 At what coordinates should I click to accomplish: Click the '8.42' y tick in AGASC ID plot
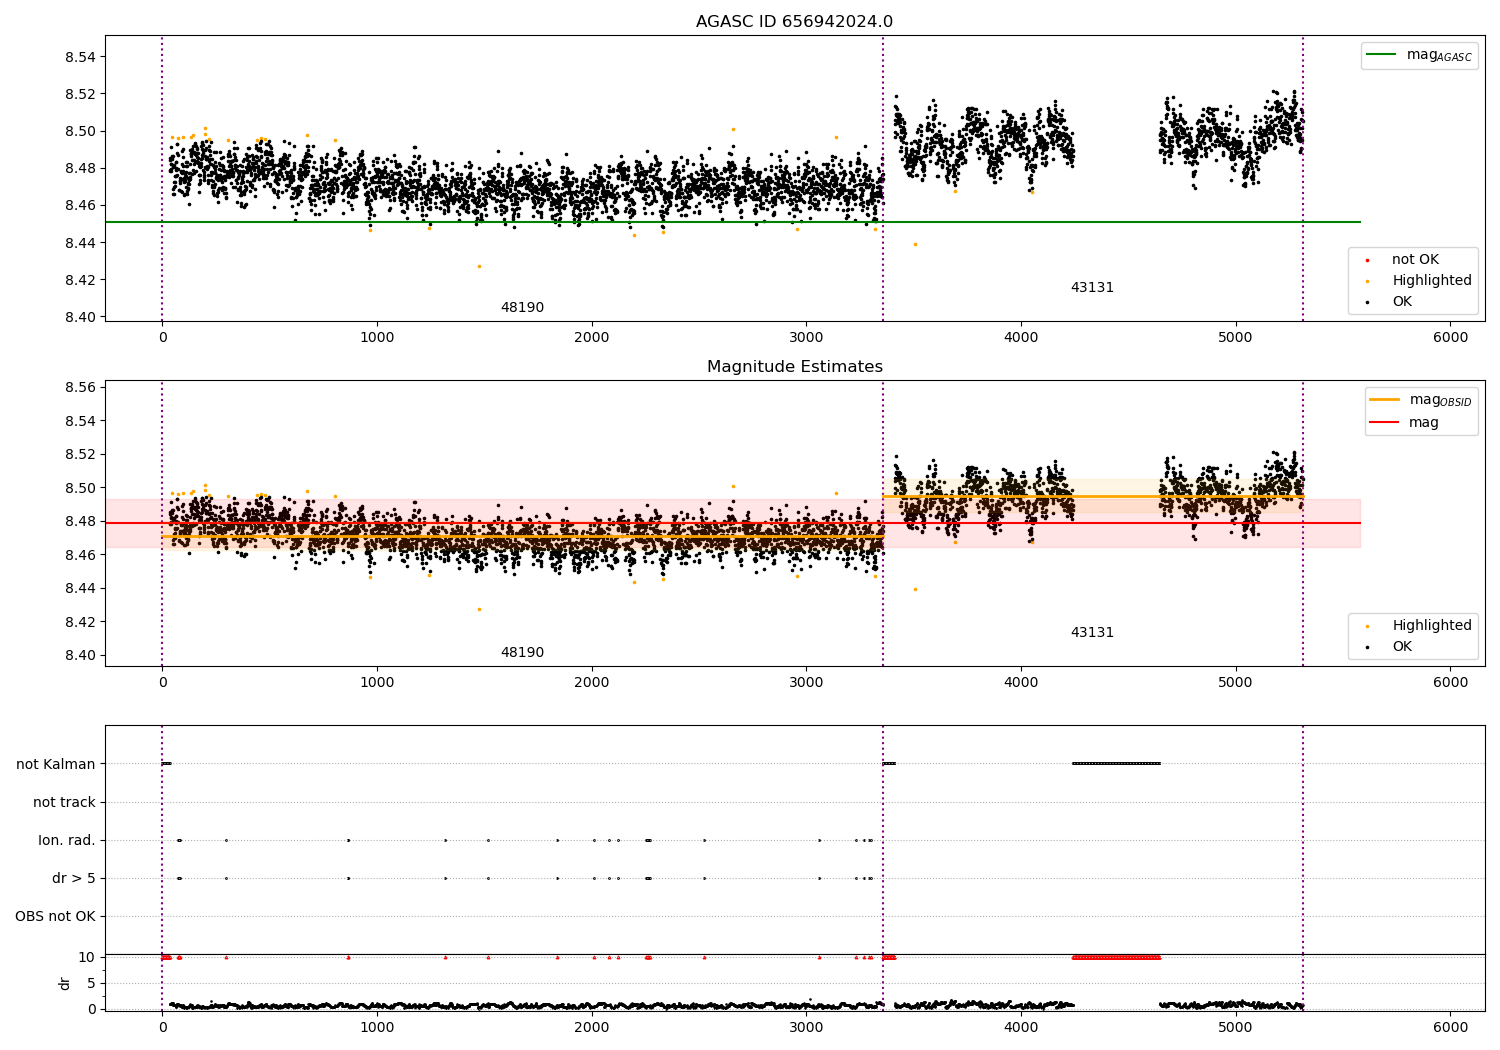80,280
